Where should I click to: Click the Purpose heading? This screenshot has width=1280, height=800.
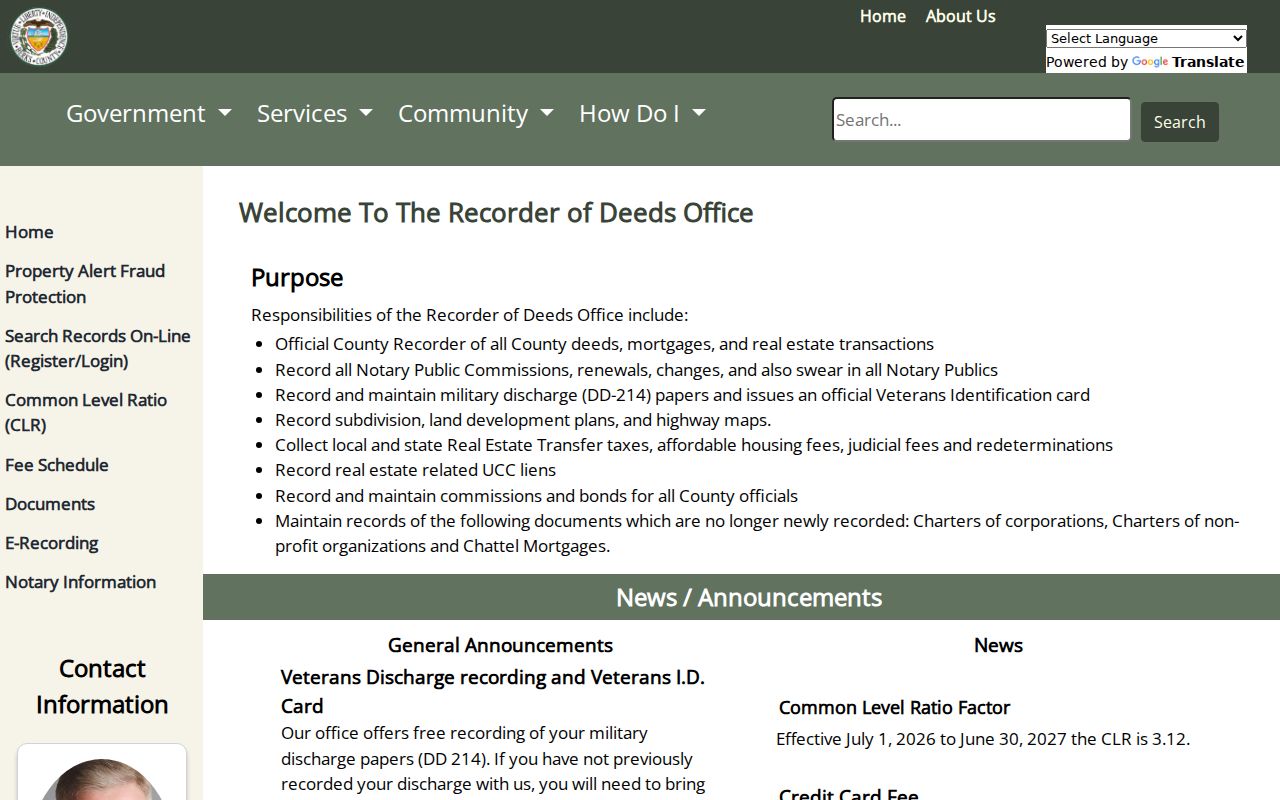(x=297, y=278)
